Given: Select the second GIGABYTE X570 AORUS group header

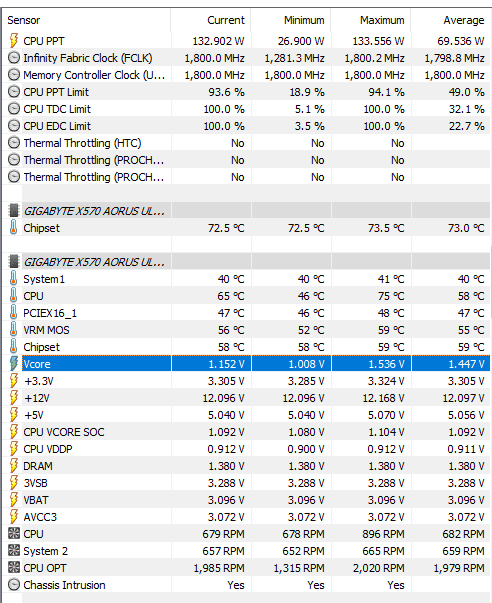Looking at the screenshot, I should tap(246, 262).
